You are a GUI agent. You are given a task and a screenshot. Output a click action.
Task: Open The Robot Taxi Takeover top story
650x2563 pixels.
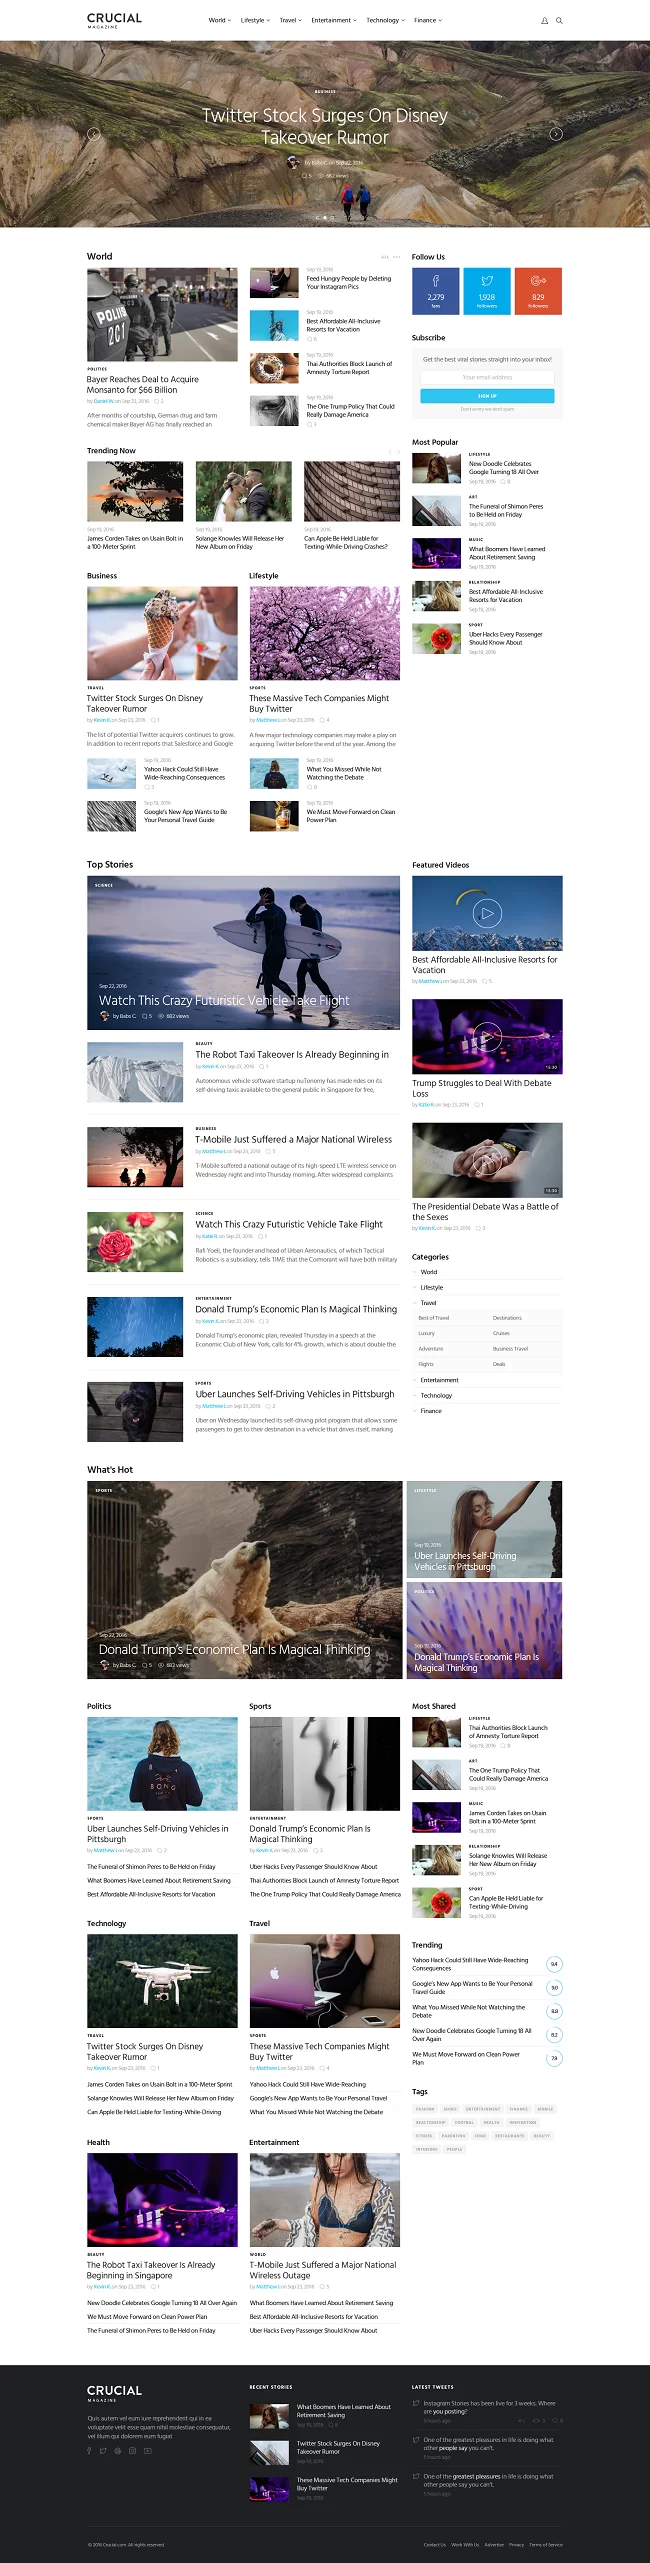coord(292,1054)
